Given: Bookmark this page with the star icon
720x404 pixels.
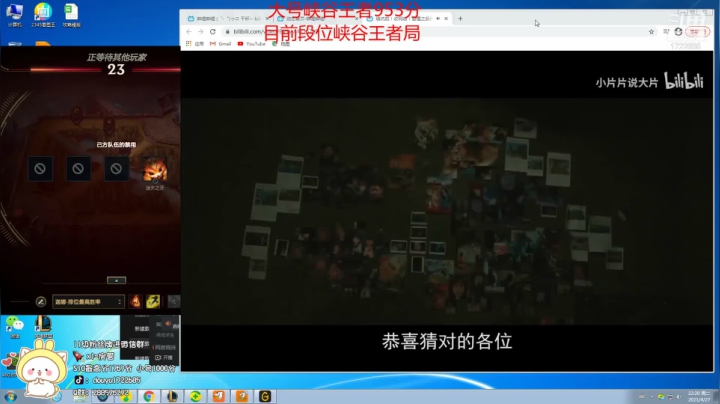Looking at the screenshot, I should 651,32.
